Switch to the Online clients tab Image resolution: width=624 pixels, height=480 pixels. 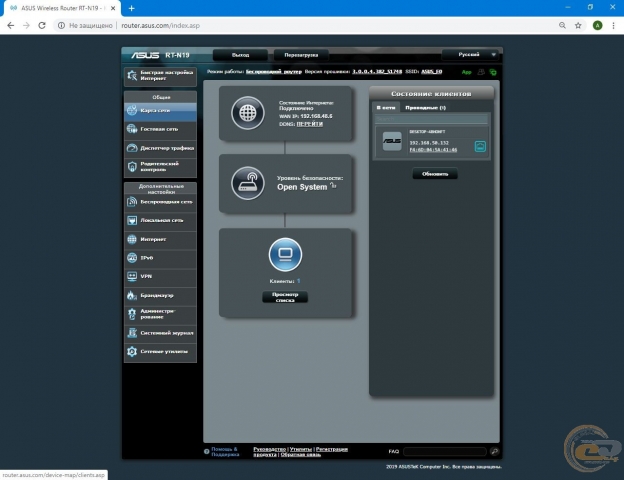click(386, 107)
